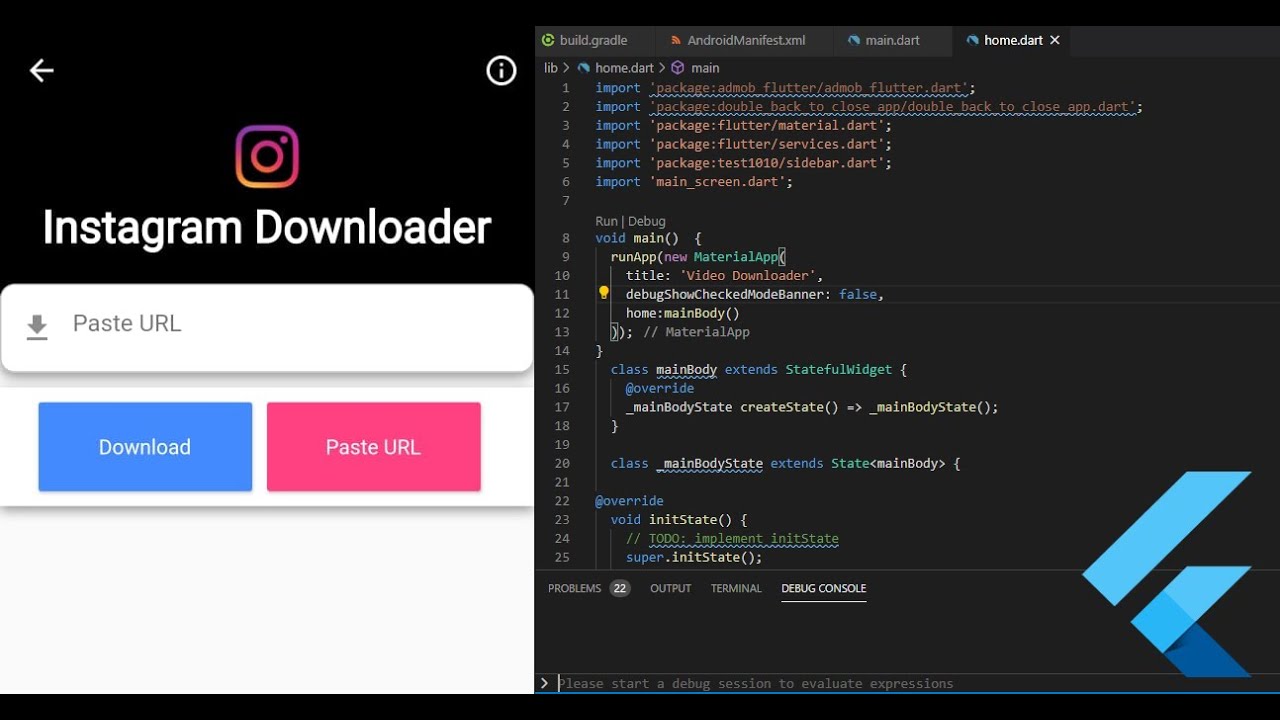Click the TODO comment on line 24
Viewport: 1280px width, 720px height.
(x=732, y=539)
